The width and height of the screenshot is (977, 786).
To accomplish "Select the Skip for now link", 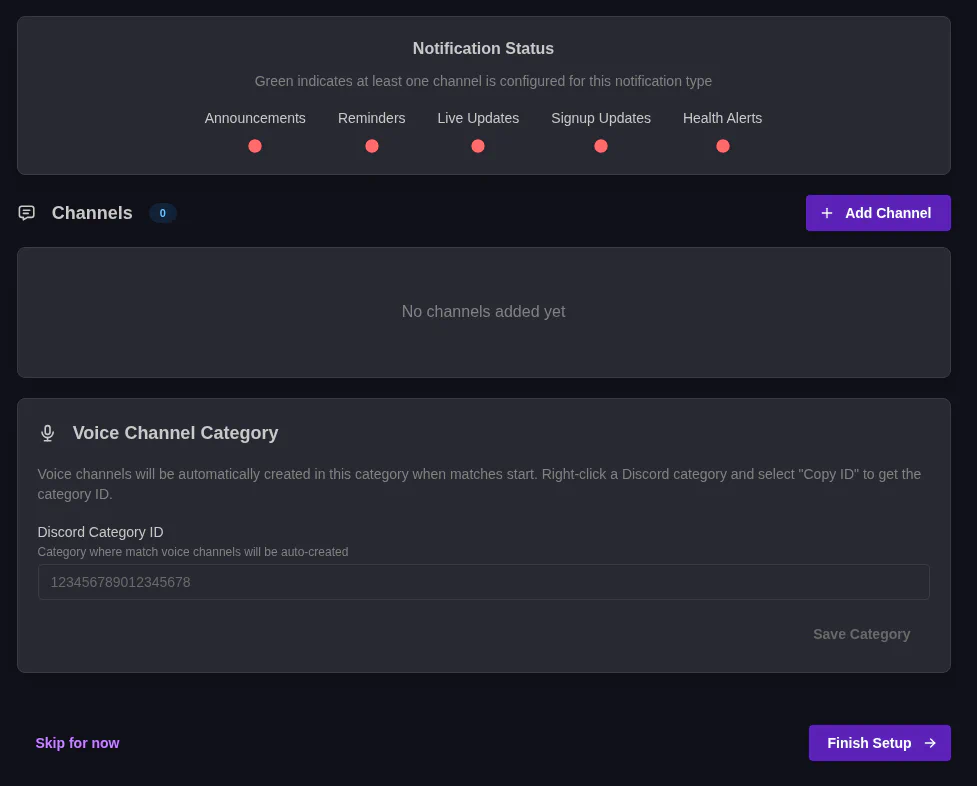I will [x=77, y=743].
